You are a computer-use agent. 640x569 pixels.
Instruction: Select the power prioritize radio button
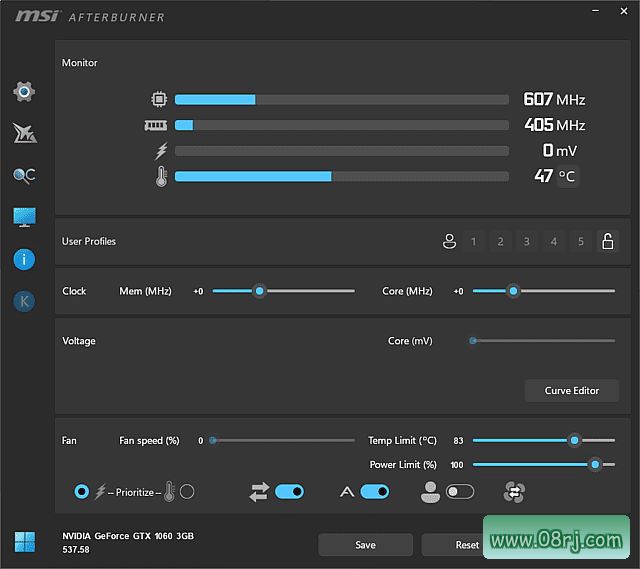(x=82, y=492)
